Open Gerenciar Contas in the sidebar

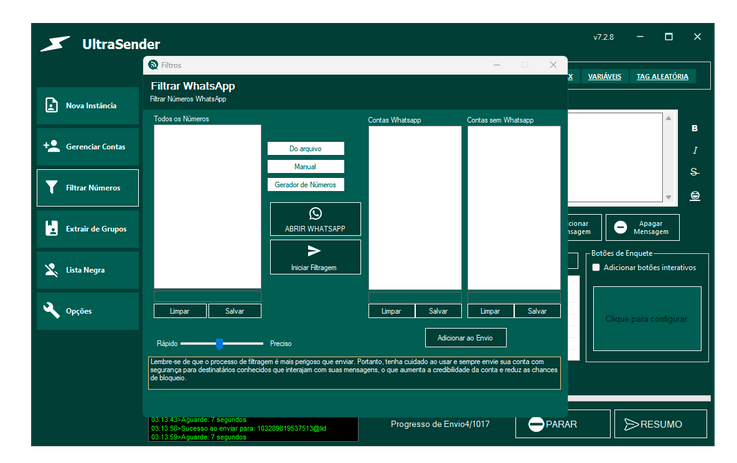coord(87,147)
